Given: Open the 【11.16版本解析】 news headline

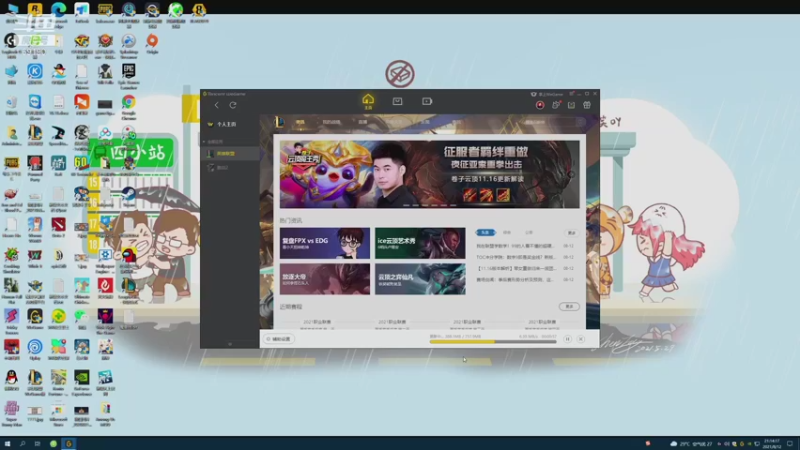Looking at the screenshot, I should tap(516, 268).
